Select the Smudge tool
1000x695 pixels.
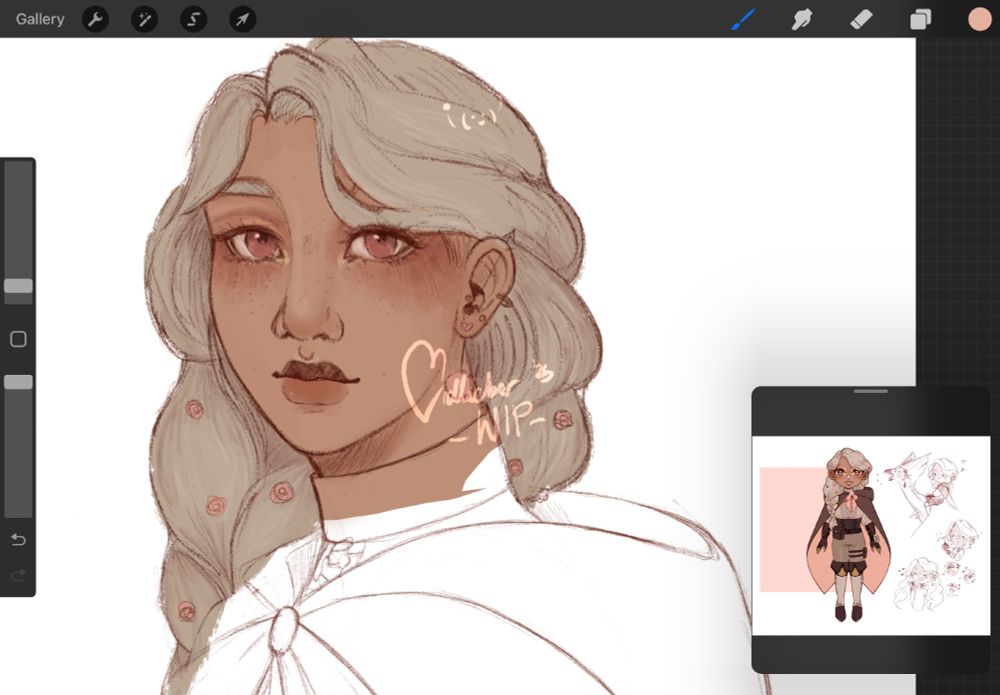[801, 19]
